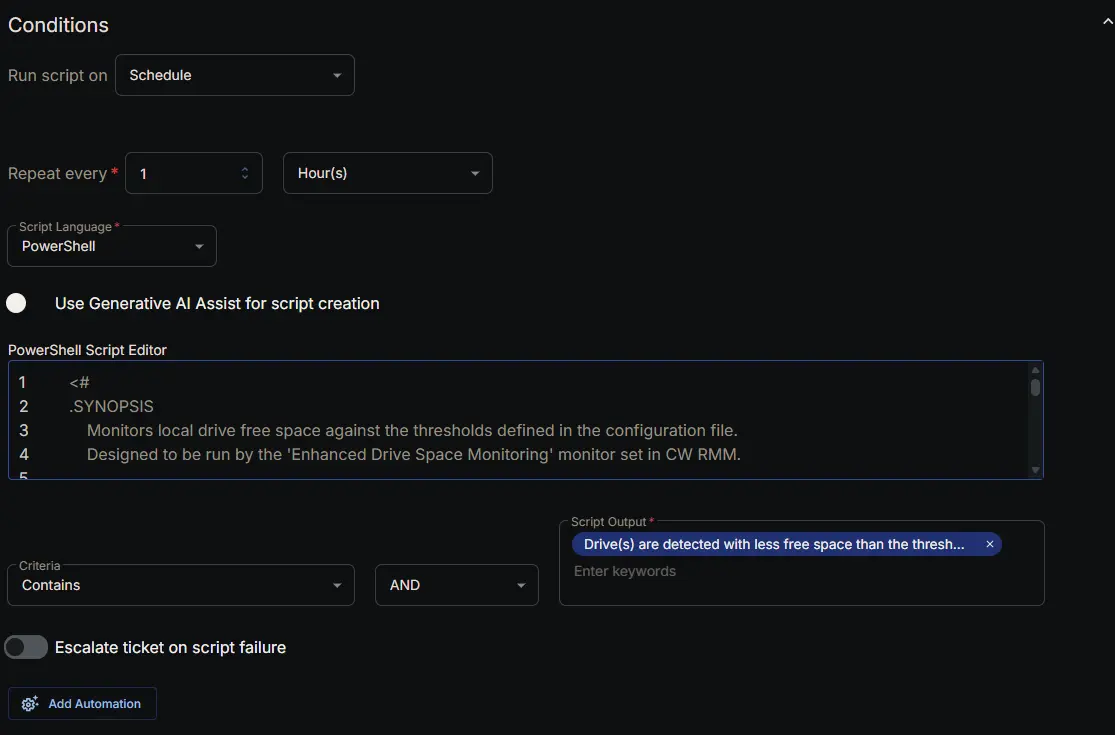Screen dimensions: 1115x735
Task: Click the script editor scrollbar thumb
Action: 1035,387
